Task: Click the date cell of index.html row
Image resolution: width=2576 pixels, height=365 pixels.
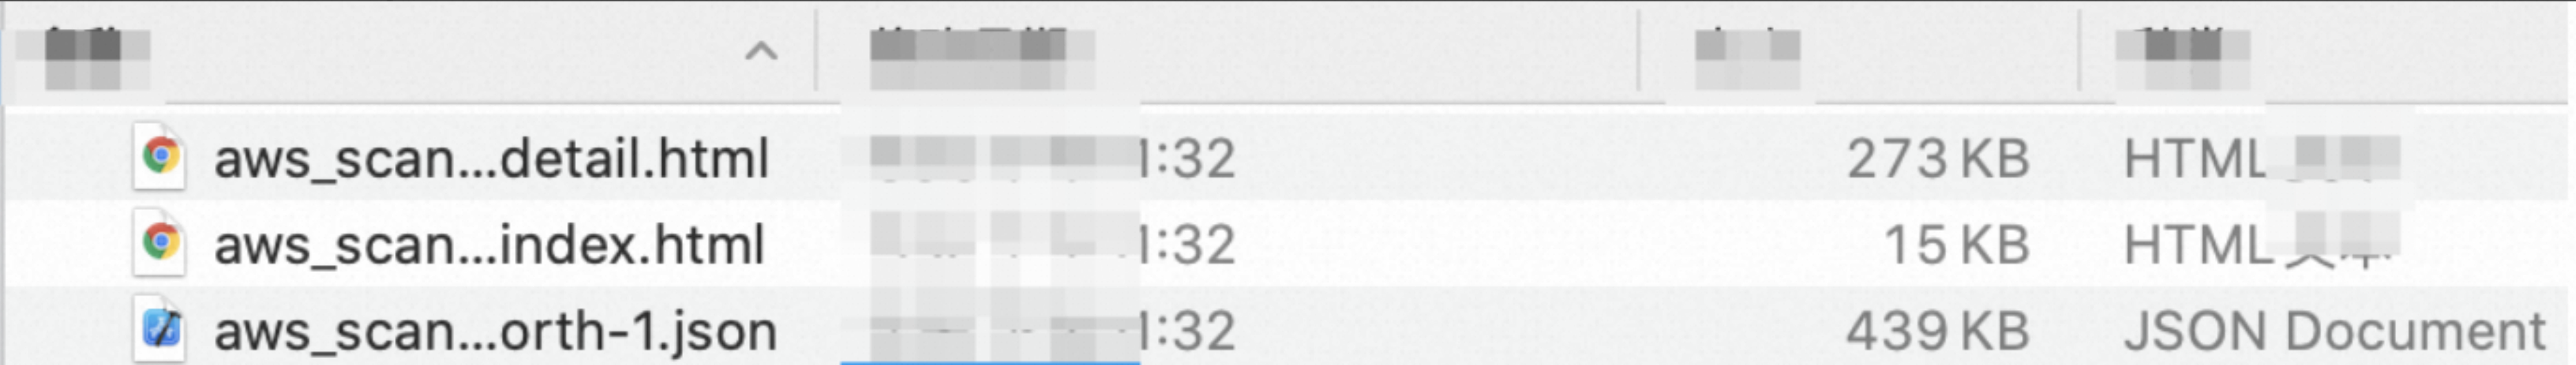Action: (1053, 245)
